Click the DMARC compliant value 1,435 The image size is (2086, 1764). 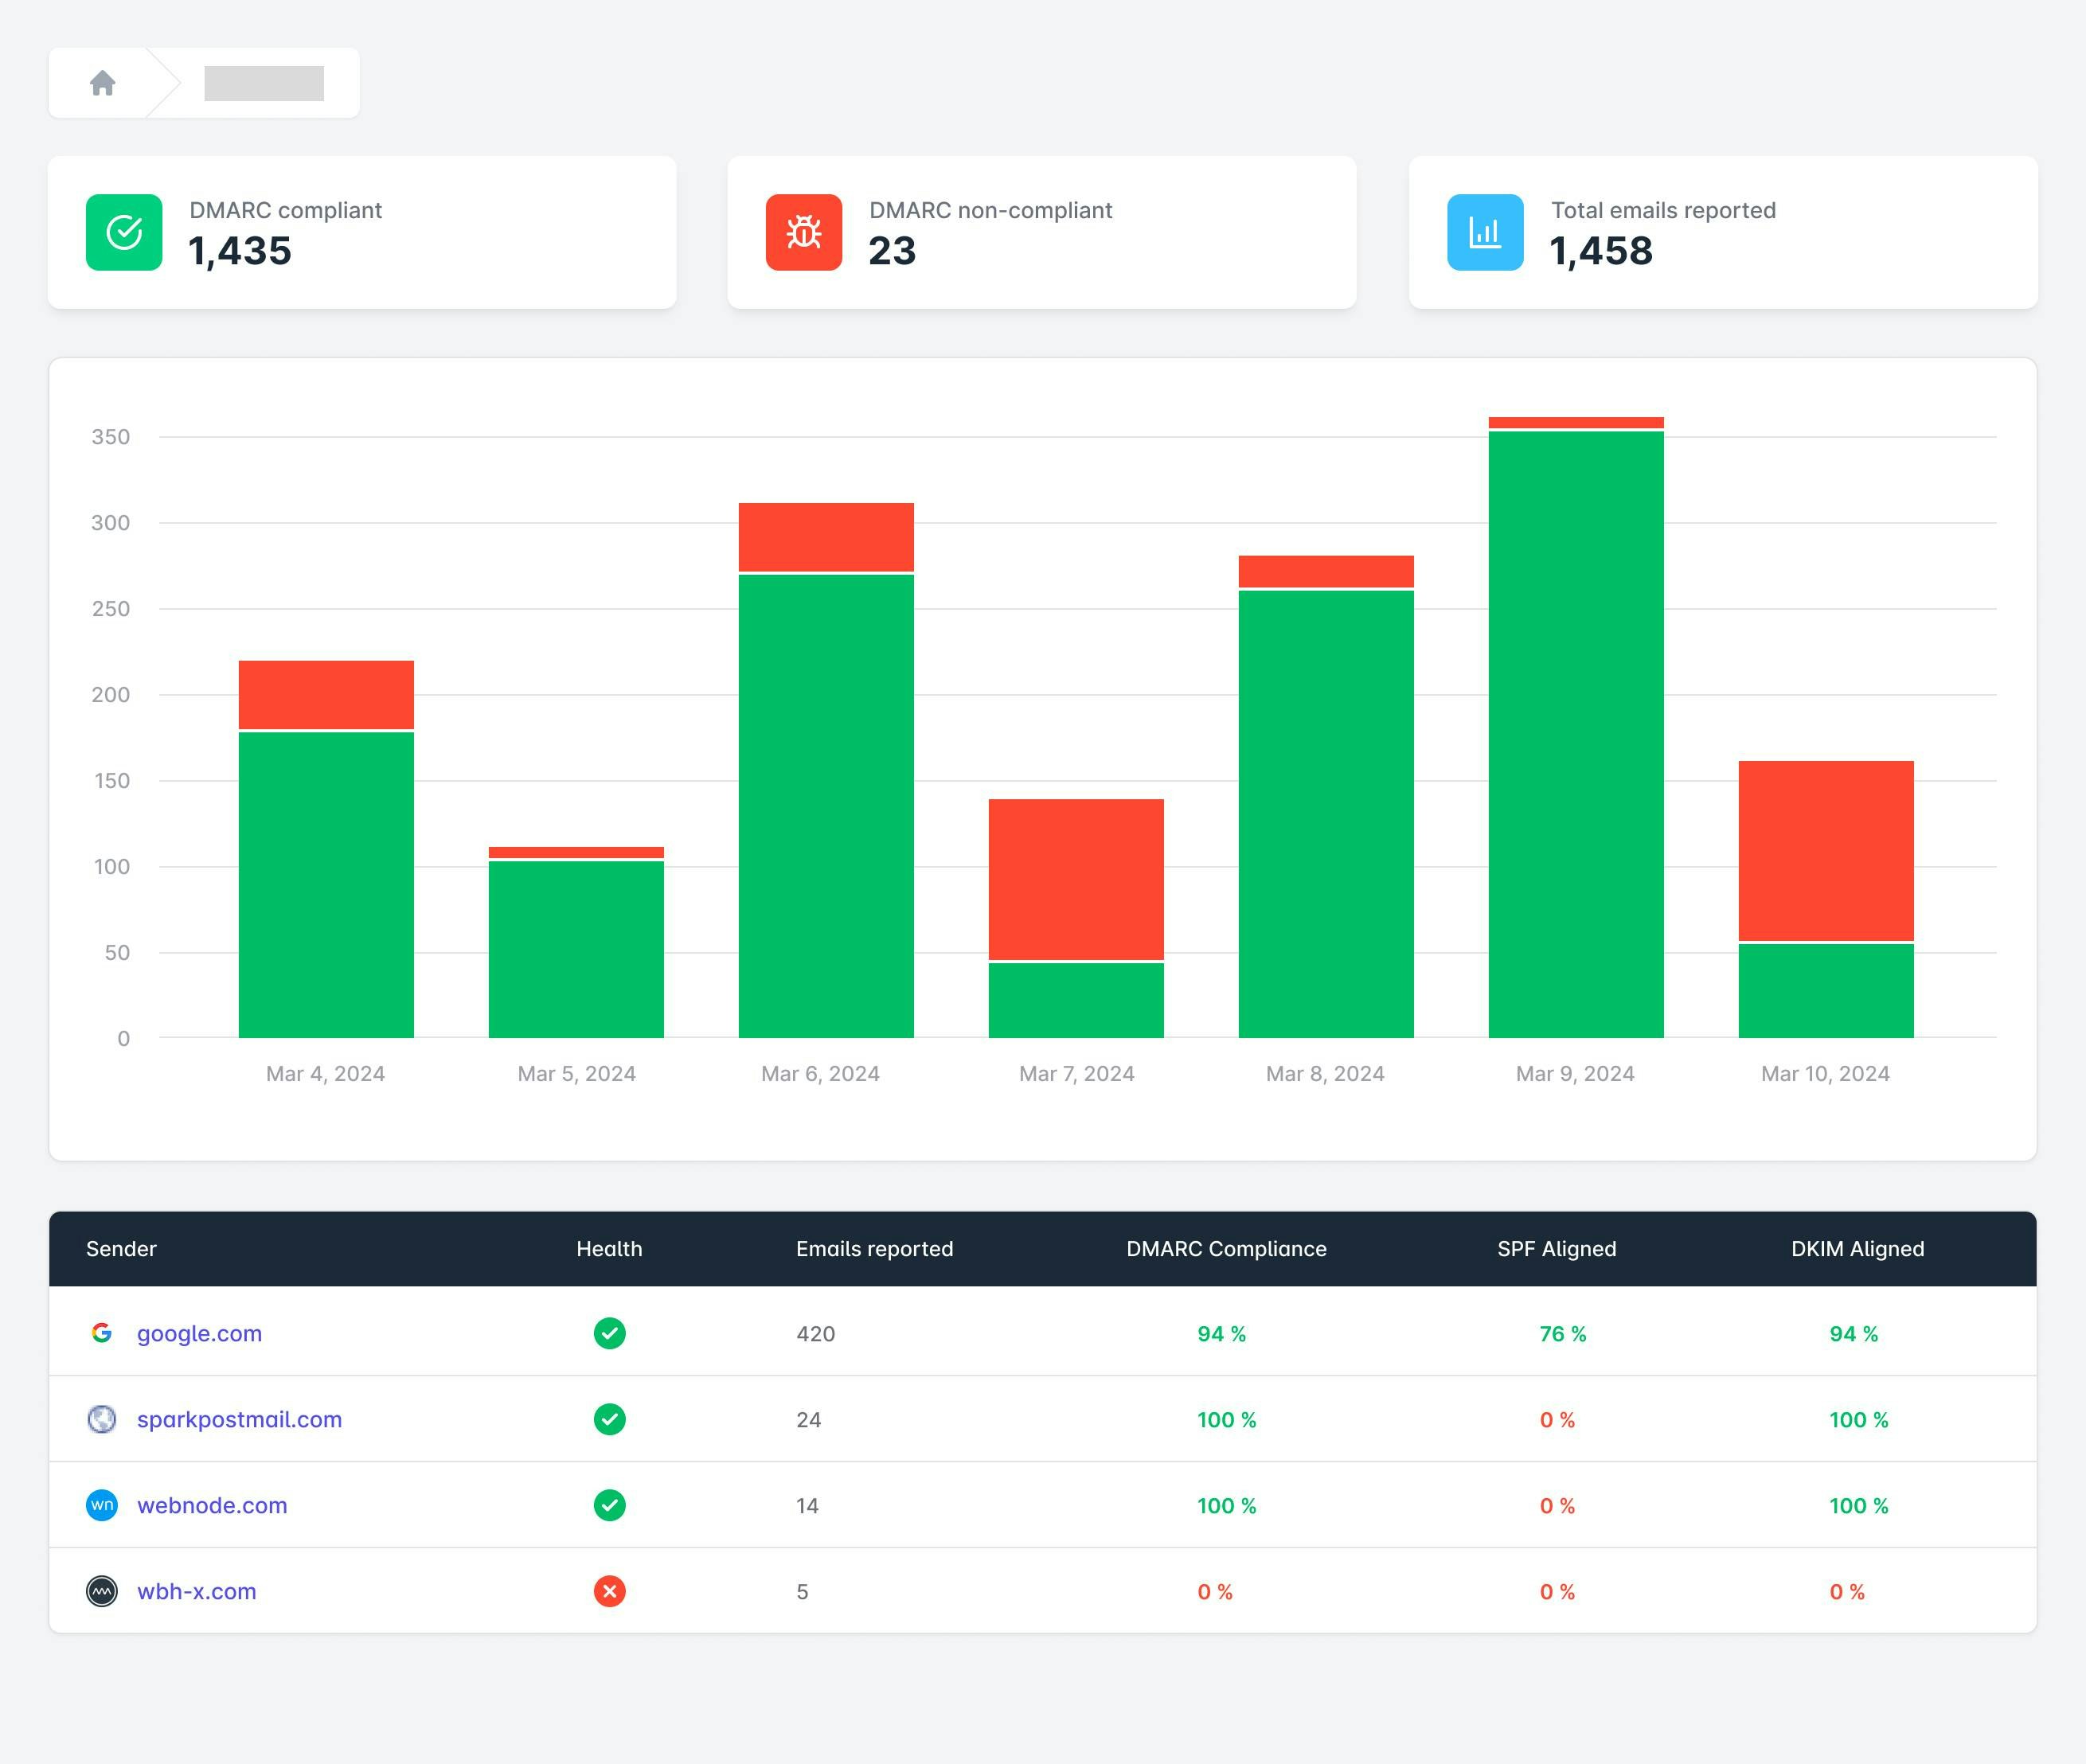pyautogui.click(x=240, y=251)
